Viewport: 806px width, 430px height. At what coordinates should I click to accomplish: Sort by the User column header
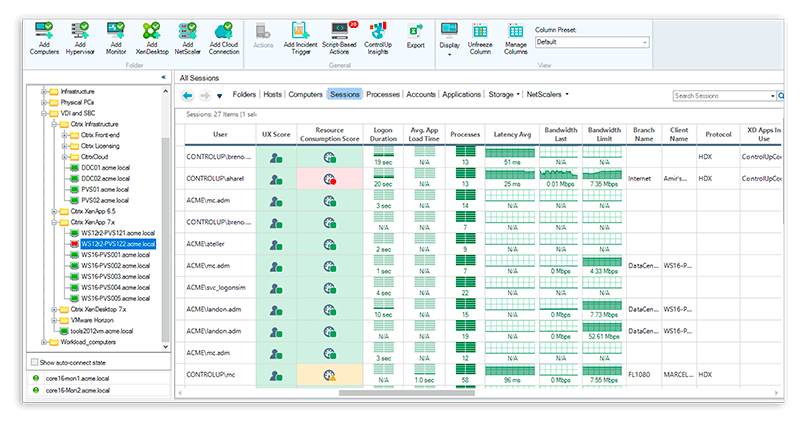(x=220, y=135)
